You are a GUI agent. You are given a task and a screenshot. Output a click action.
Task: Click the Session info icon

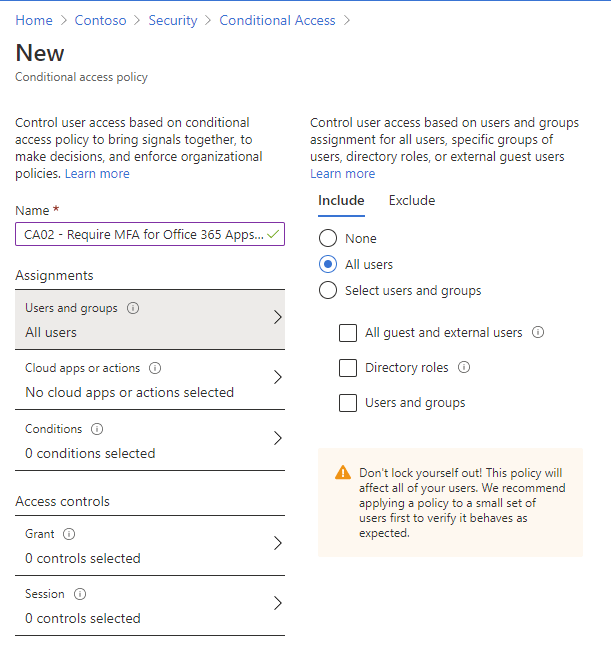tap(79, 594)
